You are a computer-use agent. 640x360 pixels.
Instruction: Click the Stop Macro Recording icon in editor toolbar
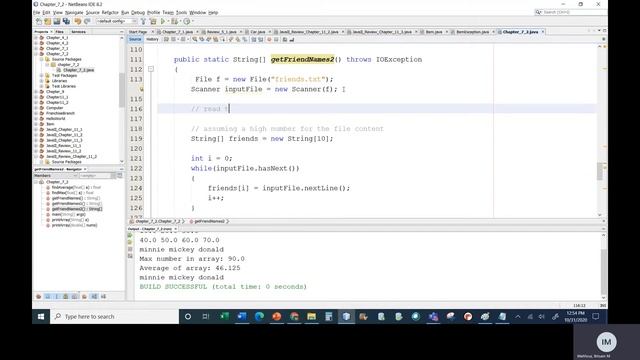[276, 40]
